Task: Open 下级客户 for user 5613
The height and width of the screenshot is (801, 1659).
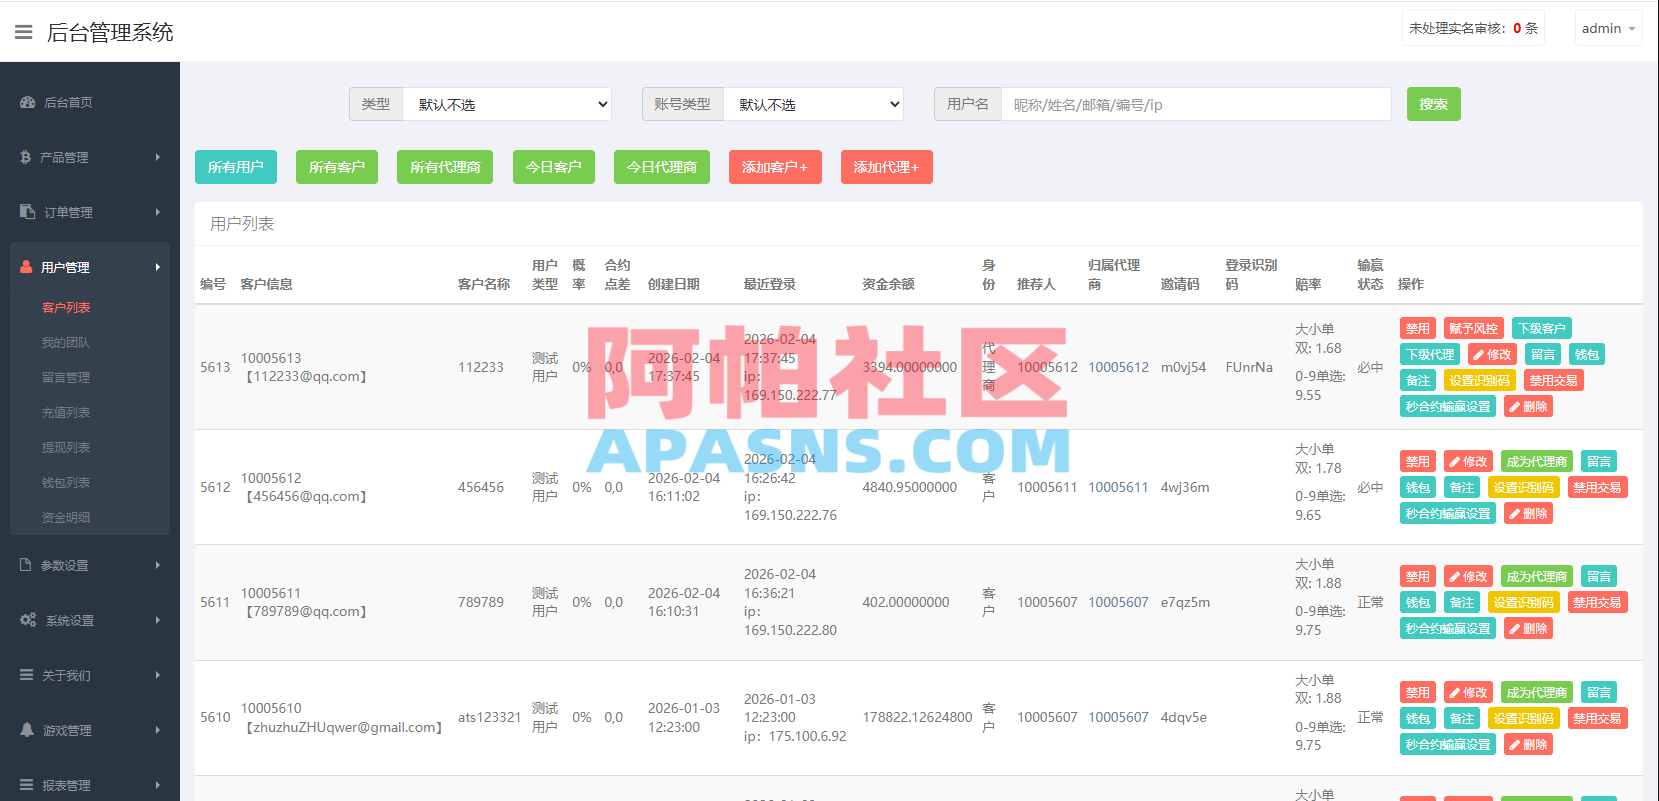Action: tap(1542, 328)
